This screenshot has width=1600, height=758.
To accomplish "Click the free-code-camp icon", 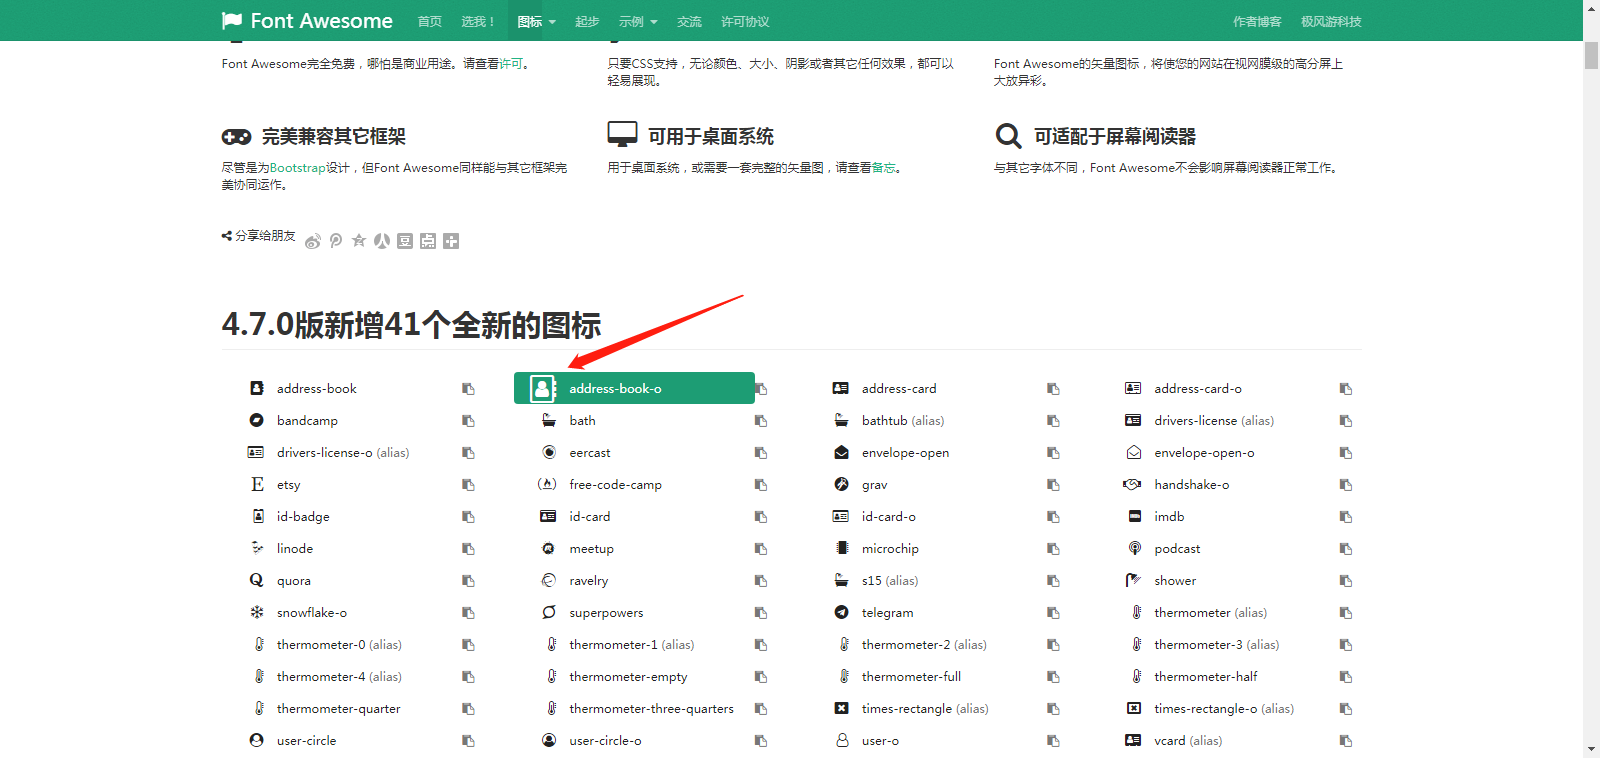I will click(547, 484).
